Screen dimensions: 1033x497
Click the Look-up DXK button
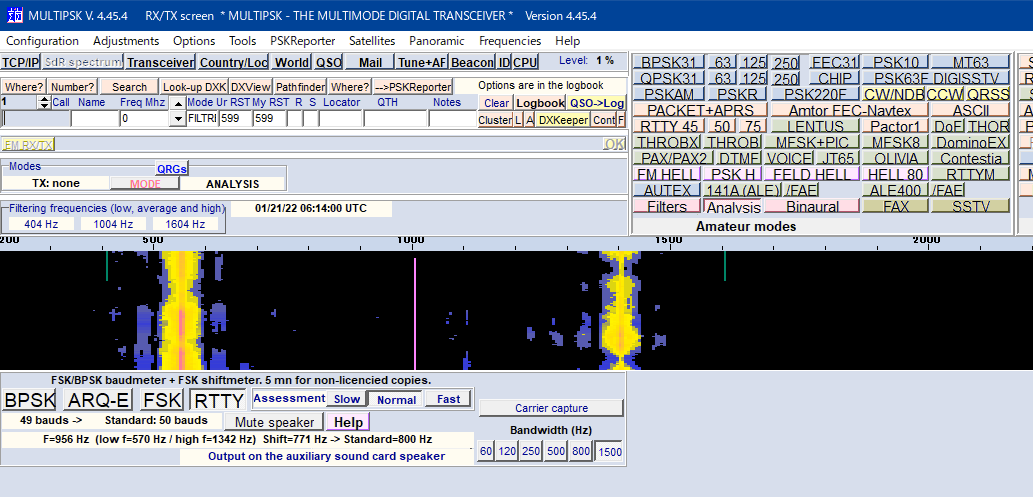[194, 87]
